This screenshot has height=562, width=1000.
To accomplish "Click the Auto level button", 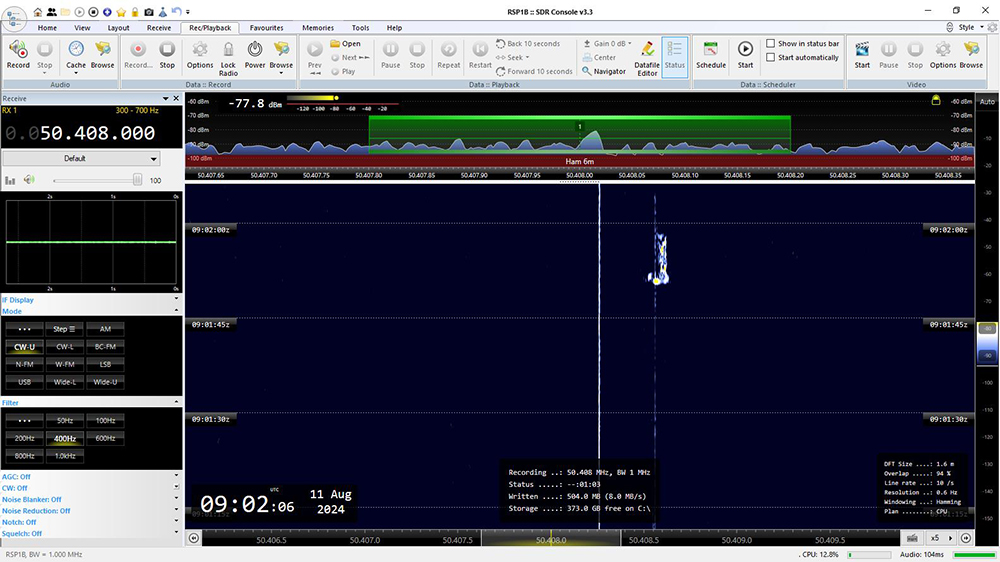I will point(987,101).
